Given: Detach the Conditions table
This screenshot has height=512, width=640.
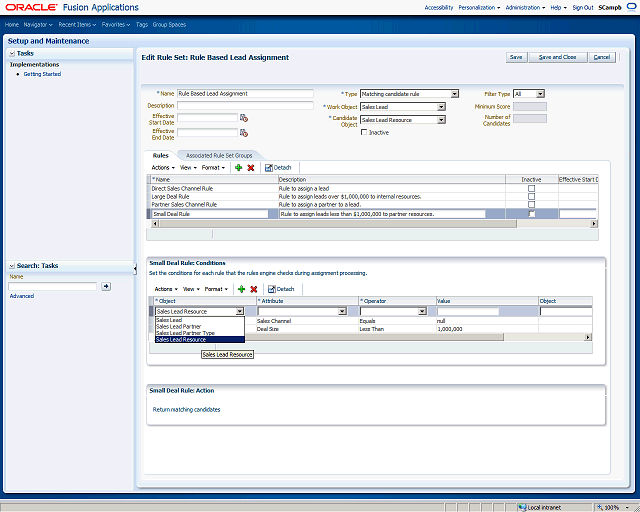Looking at the screenshot, I should pyautogui.click(x=281, y=289).
